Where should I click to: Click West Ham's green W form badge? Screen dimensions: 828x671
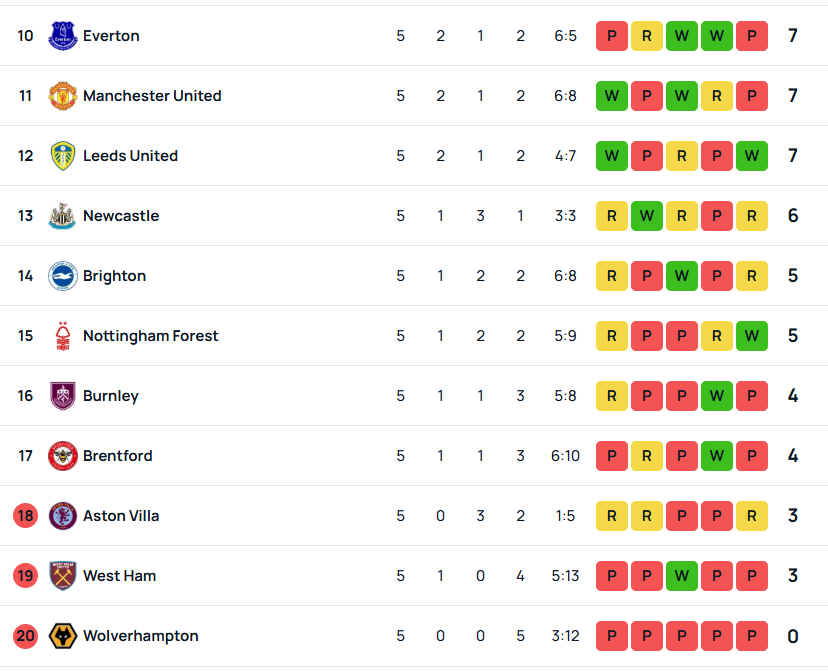pyautogui.click(x=682, y=575)
